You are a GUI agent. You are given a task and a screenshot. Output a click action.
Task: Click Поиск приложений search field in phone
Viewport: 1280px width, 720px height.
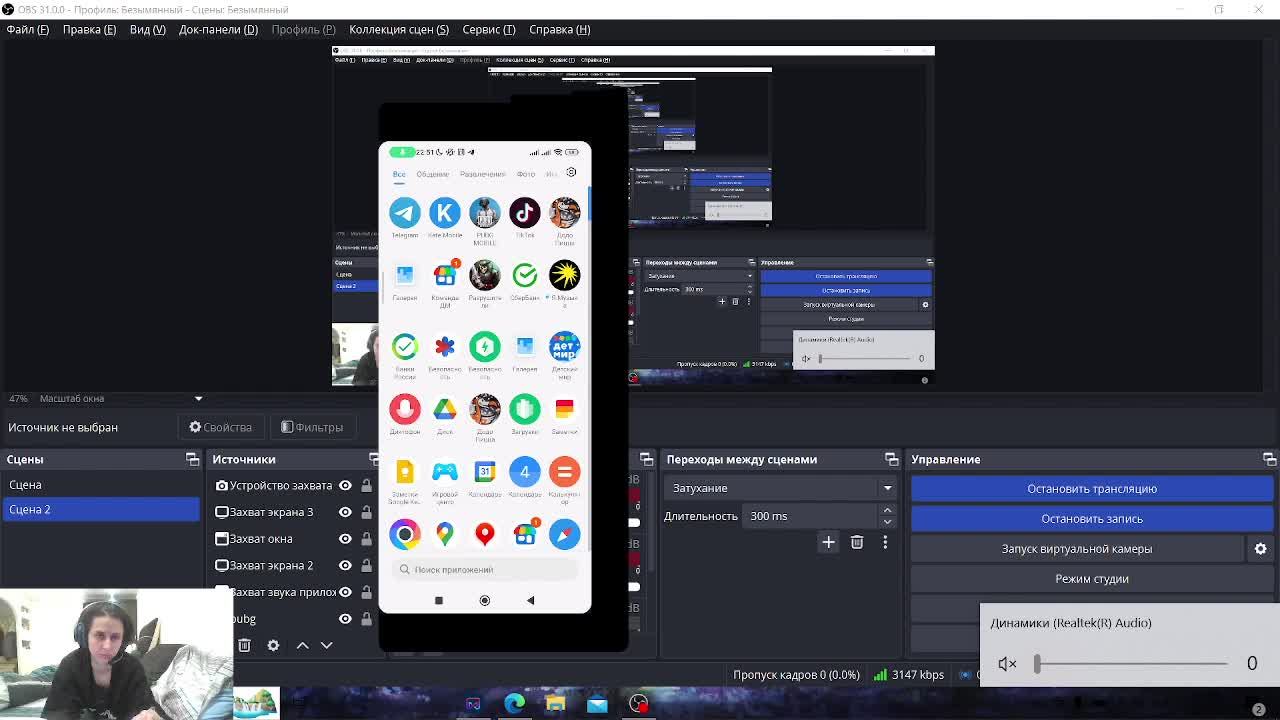pos(485,569)
